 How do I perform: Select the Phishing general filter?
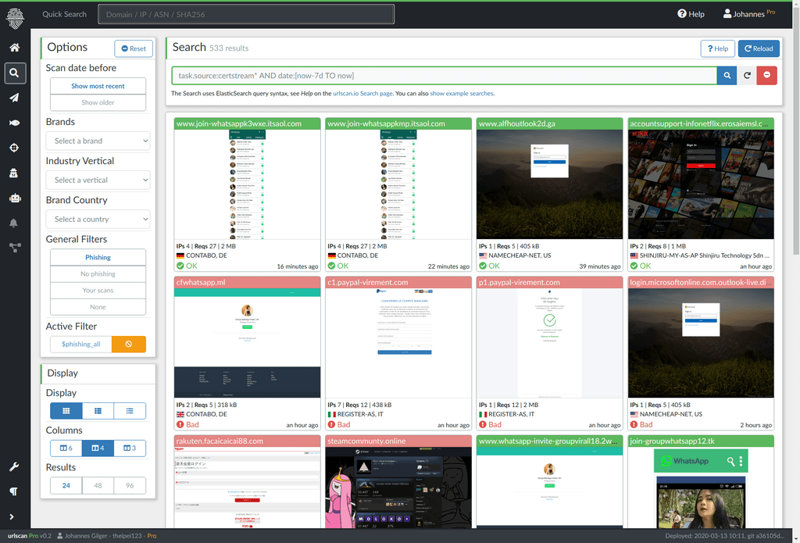click(x=98, y=257)
